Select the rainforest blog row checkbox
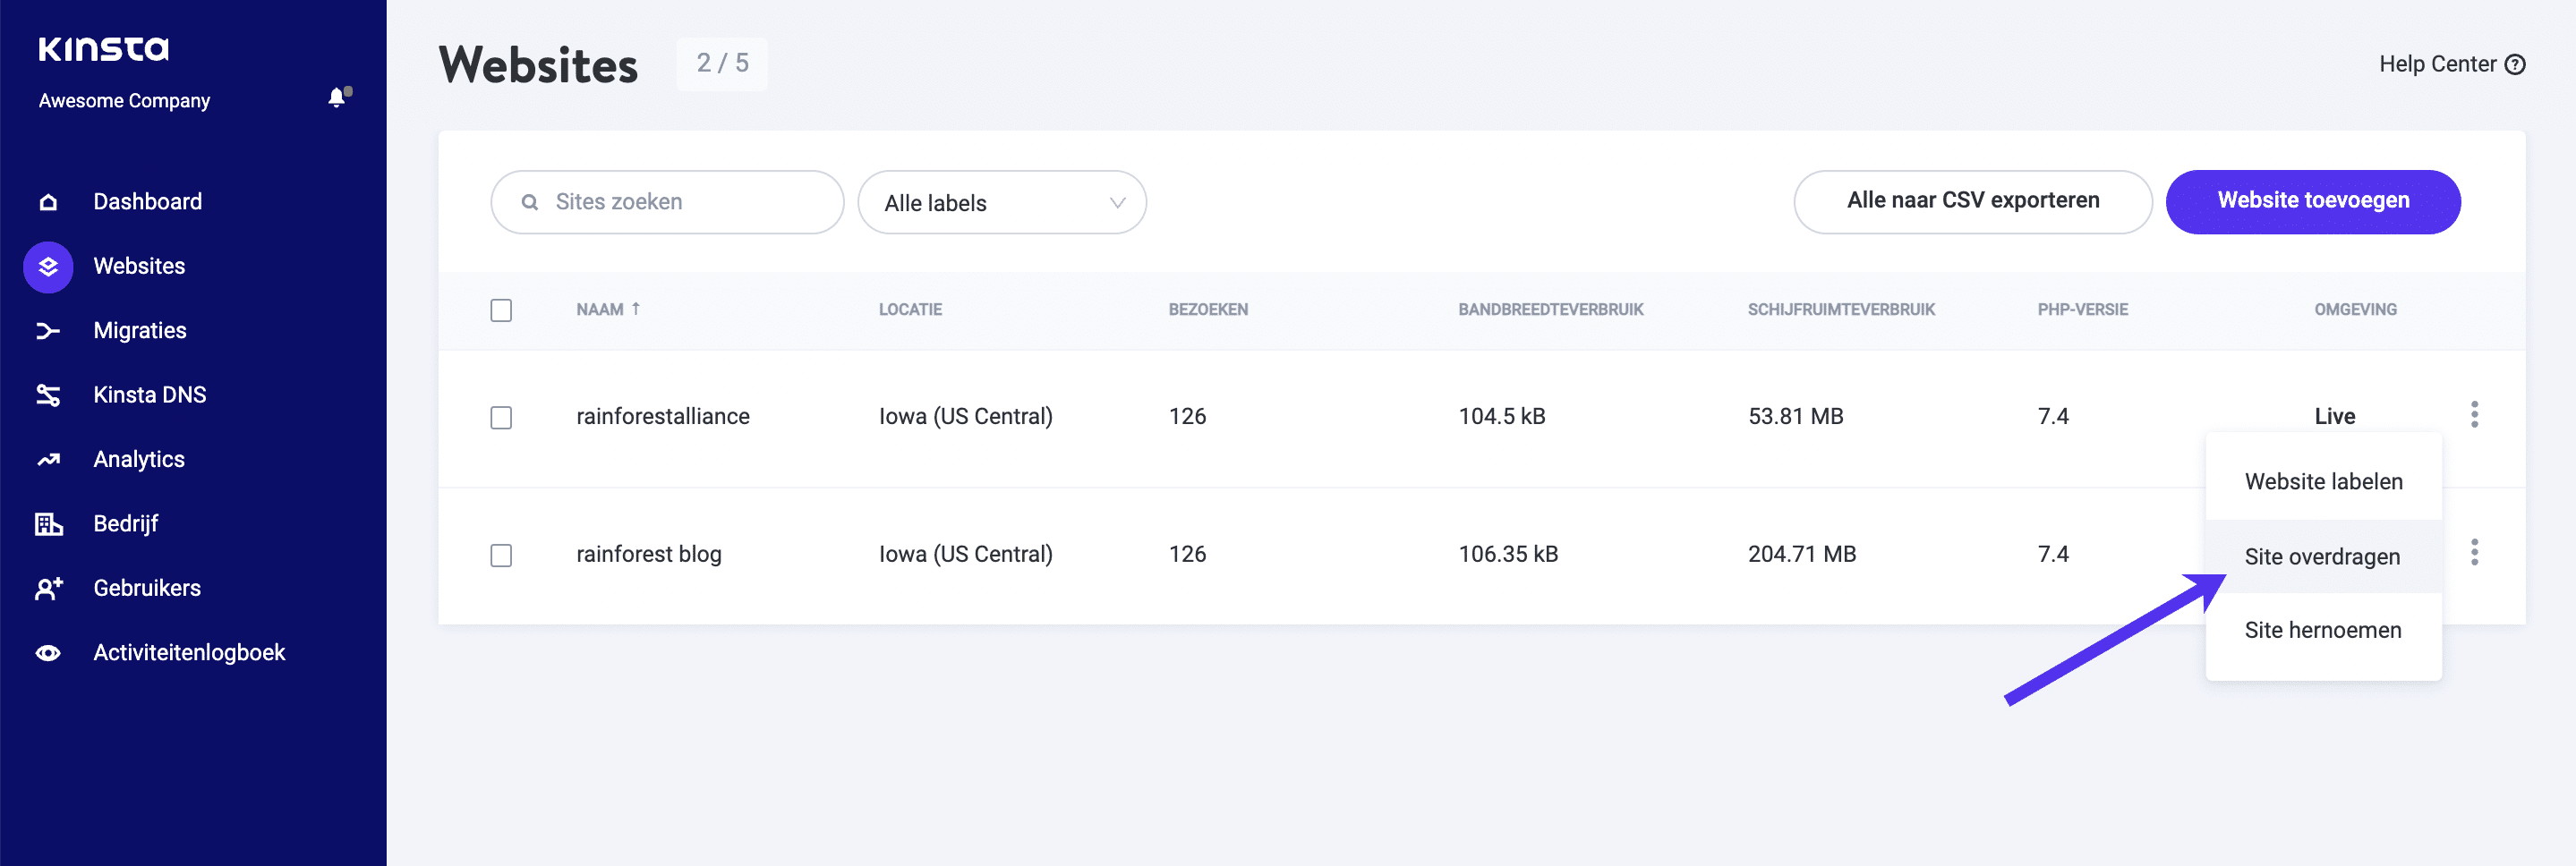Screen dimensions: 2576x866 click(x=501, y=555)
